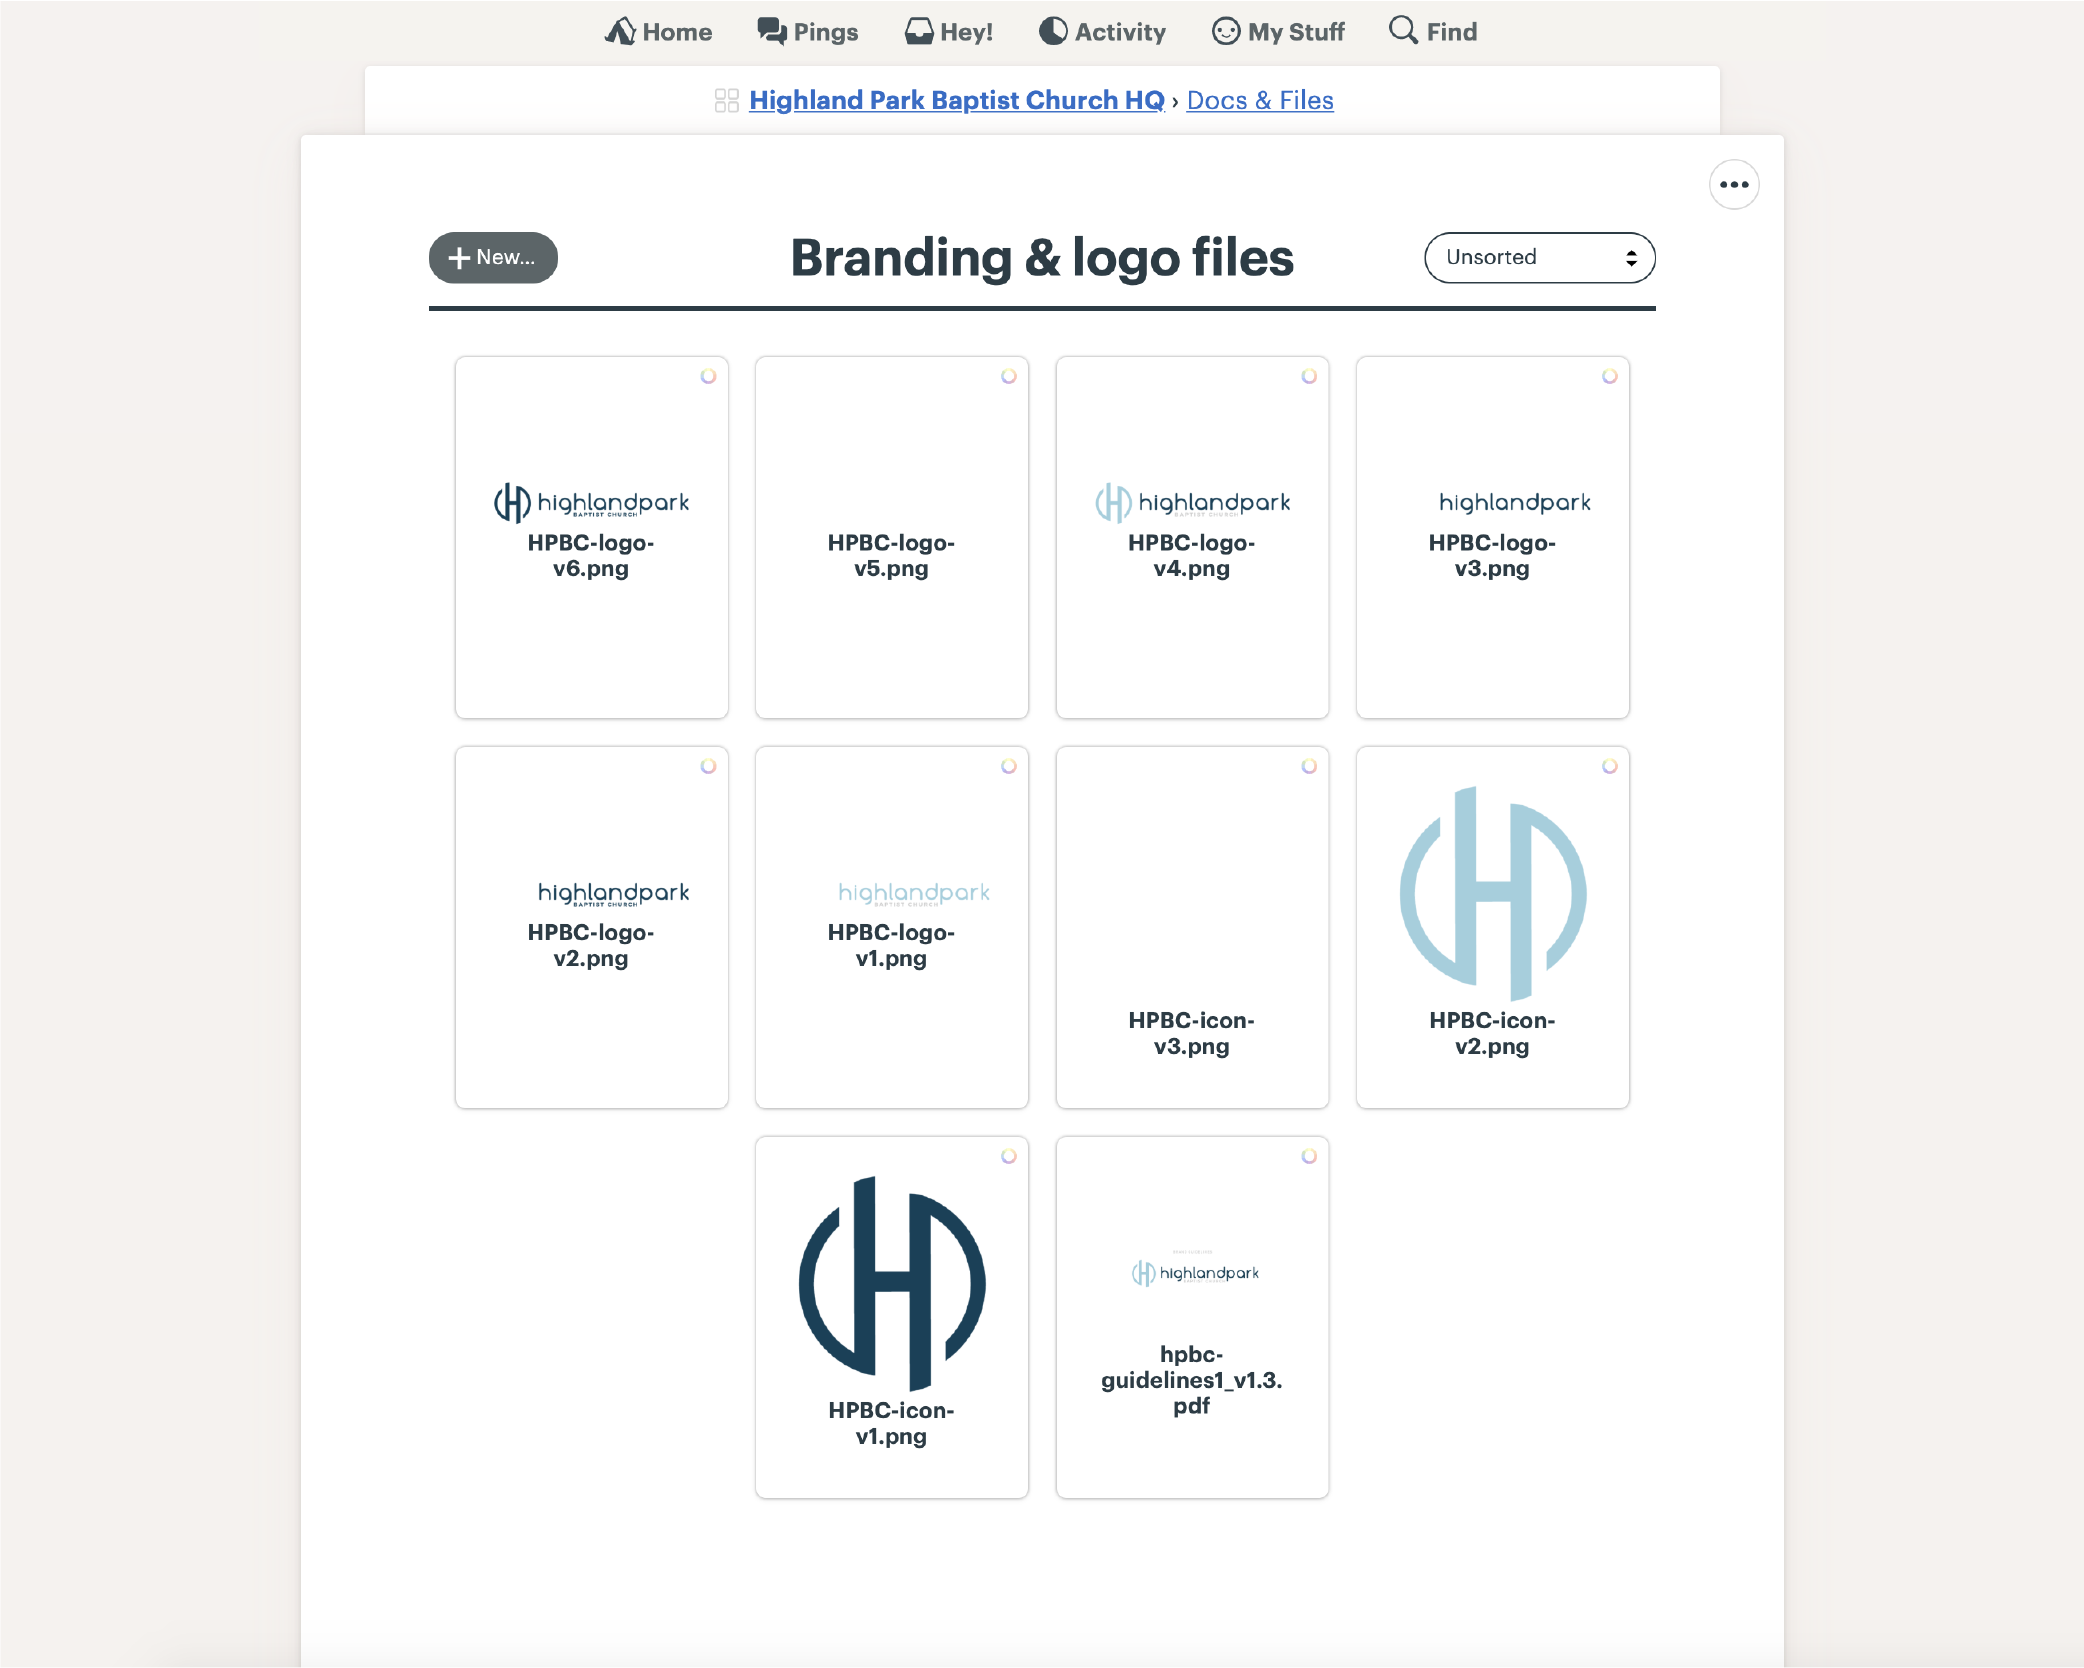Click color circle on HPBC-logo-v6.png card

(708, 376)
